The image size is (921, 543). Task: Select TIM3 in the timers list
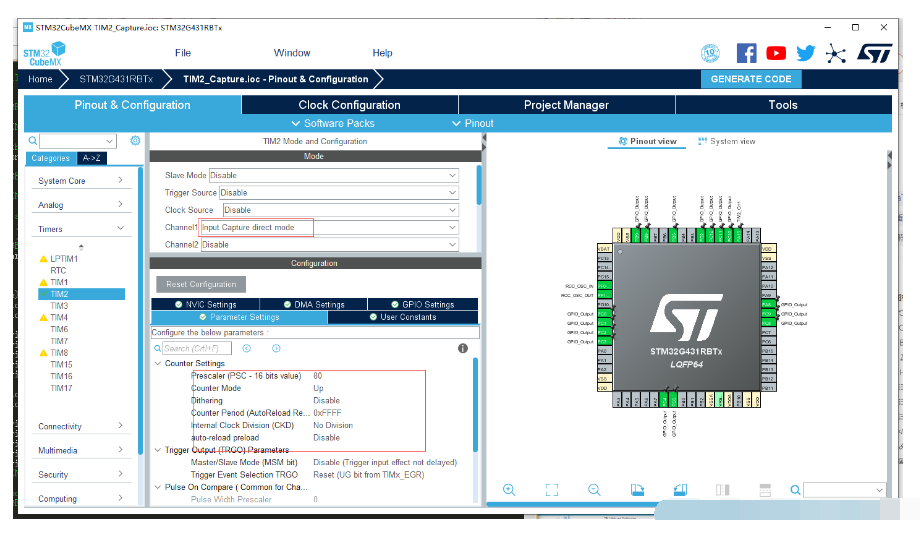click(x=59, y=306)
